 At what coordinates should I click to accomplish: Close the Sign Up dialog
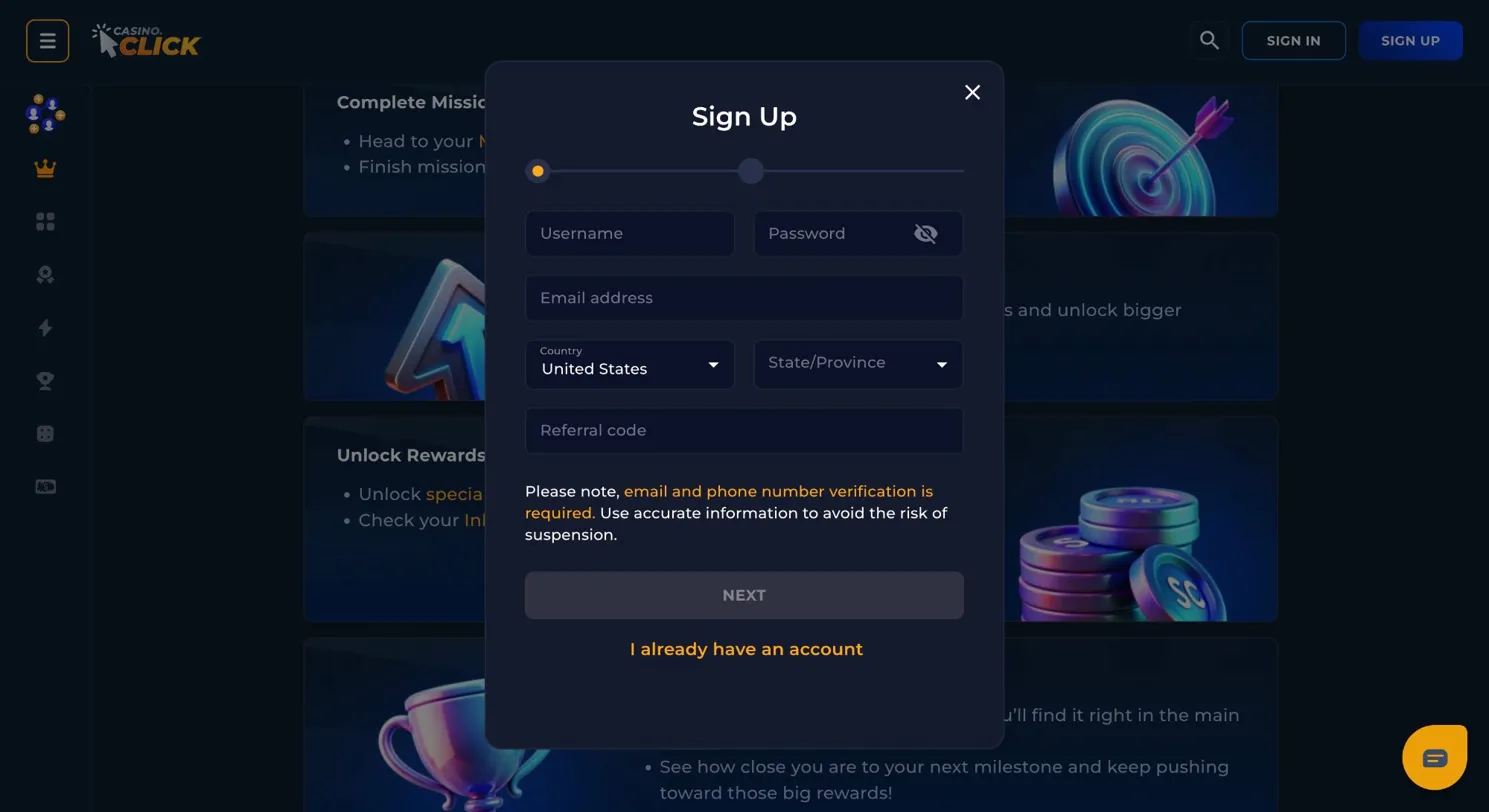click(x=972, y=92)
